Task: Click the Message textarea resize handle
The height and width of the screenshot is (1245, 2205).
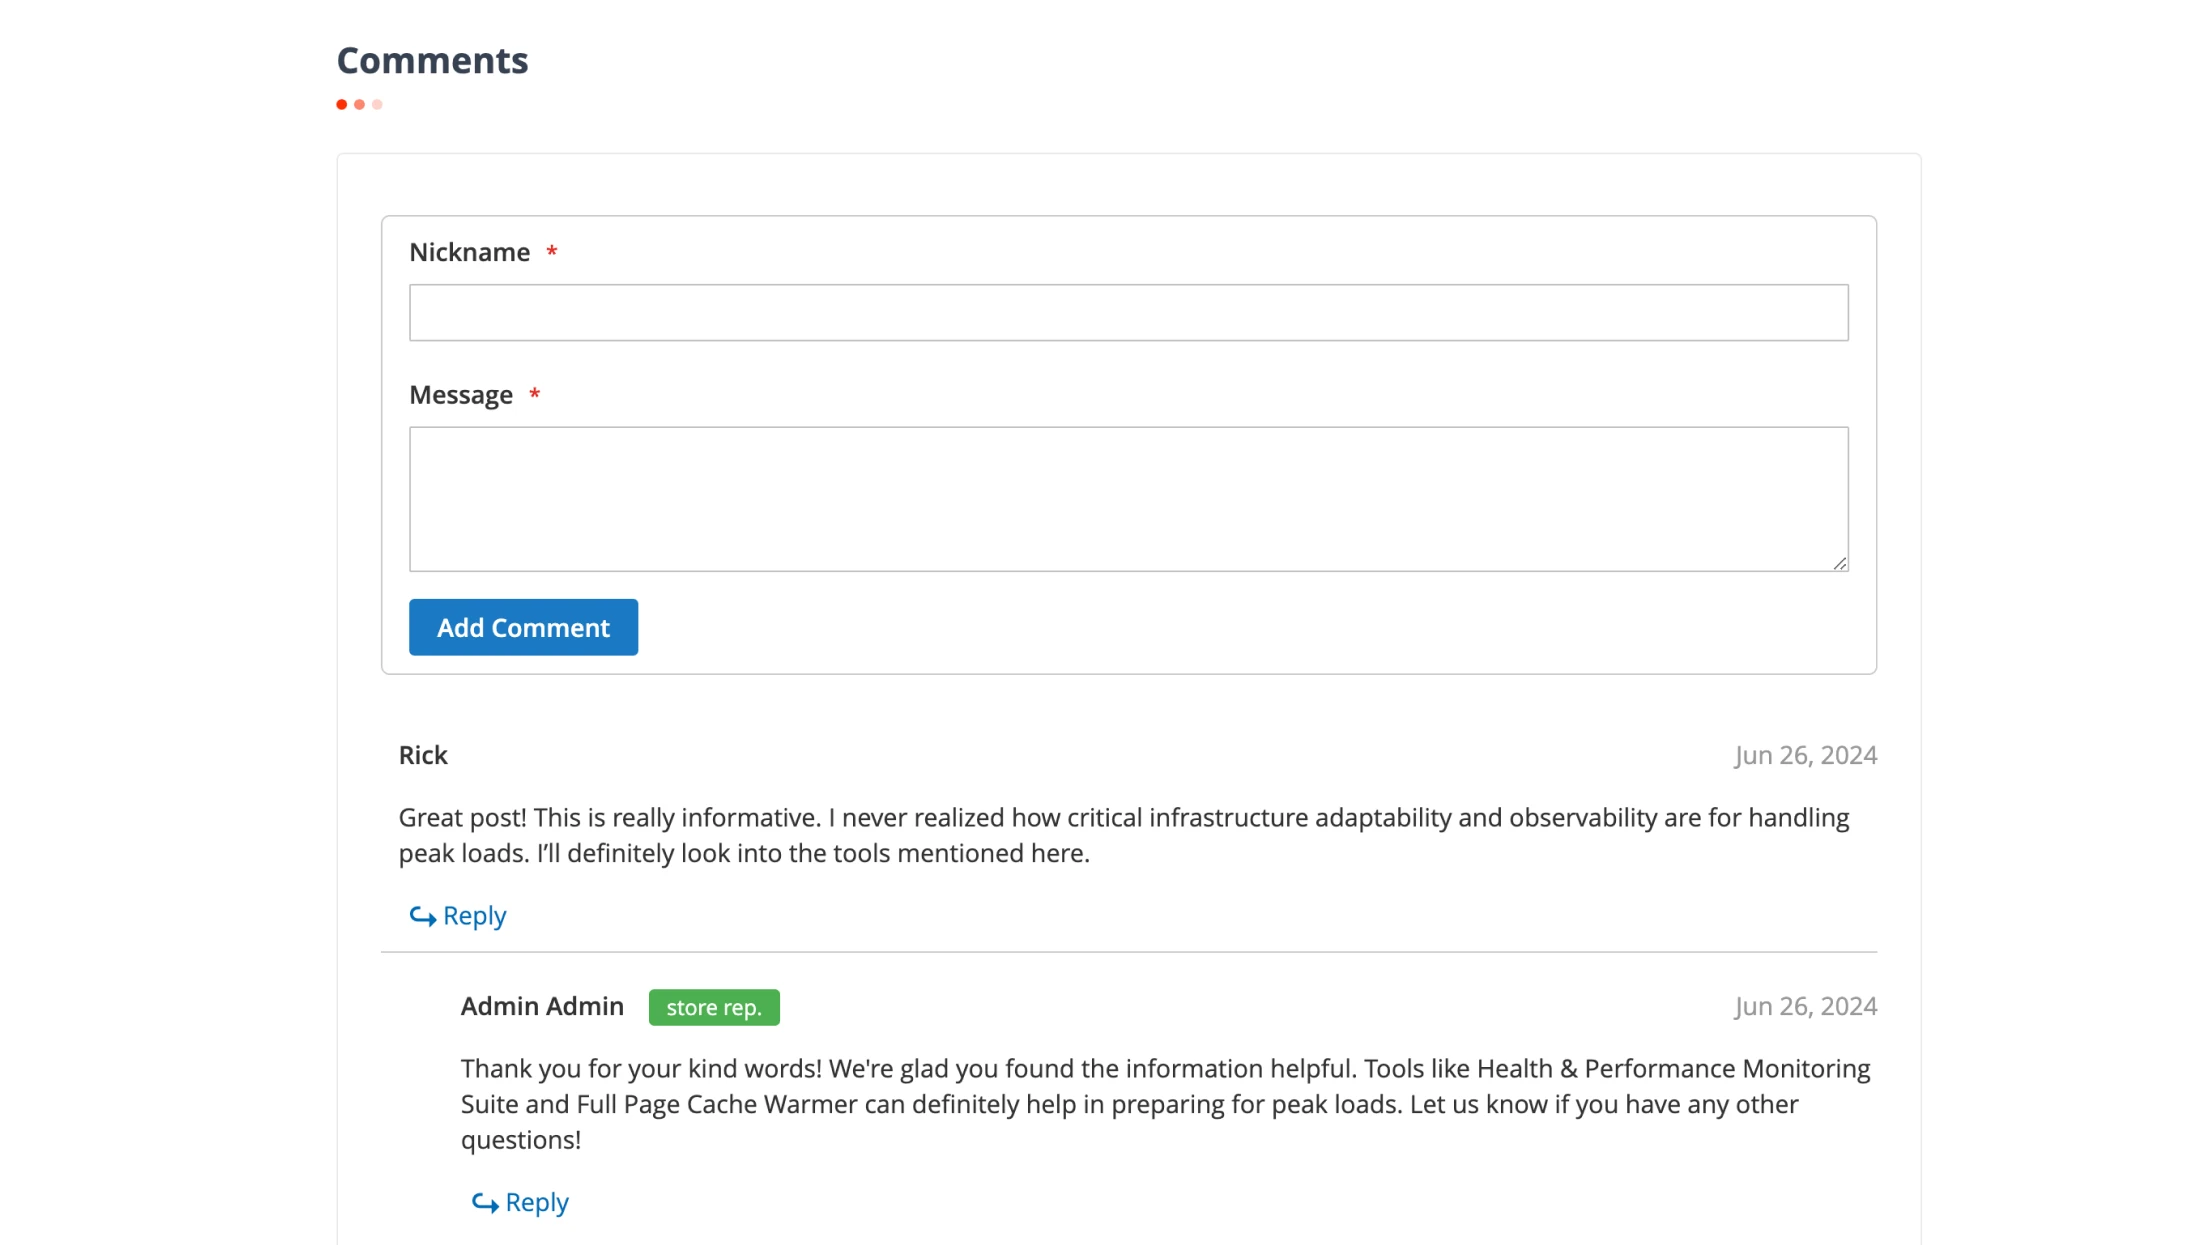Action: click(1842, 565)
